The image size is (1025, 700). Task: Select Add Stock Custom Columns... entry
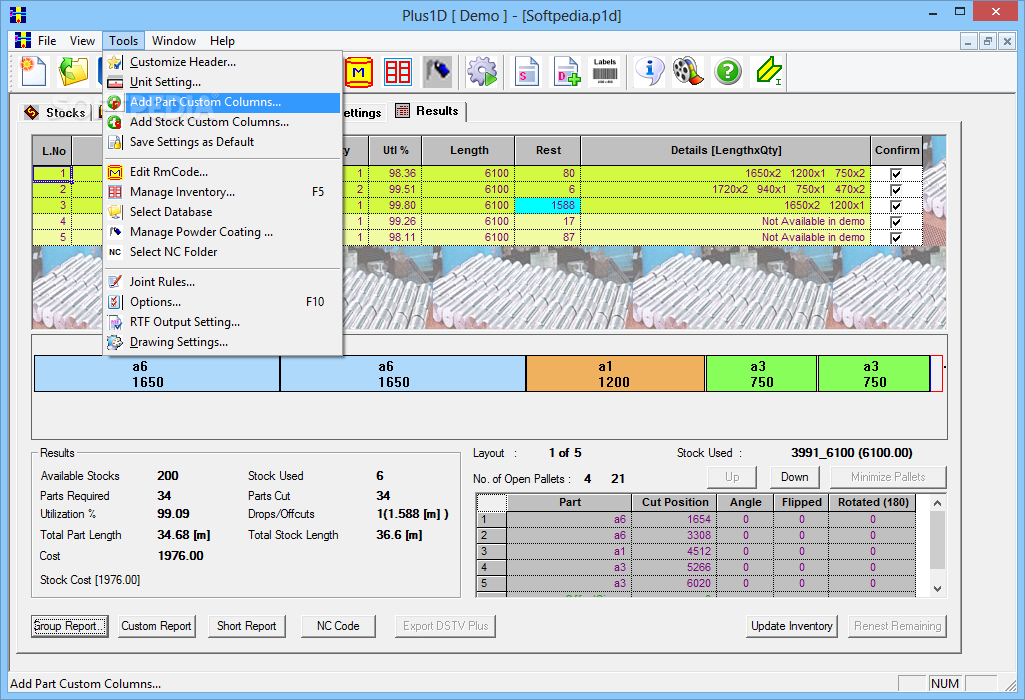222,122
